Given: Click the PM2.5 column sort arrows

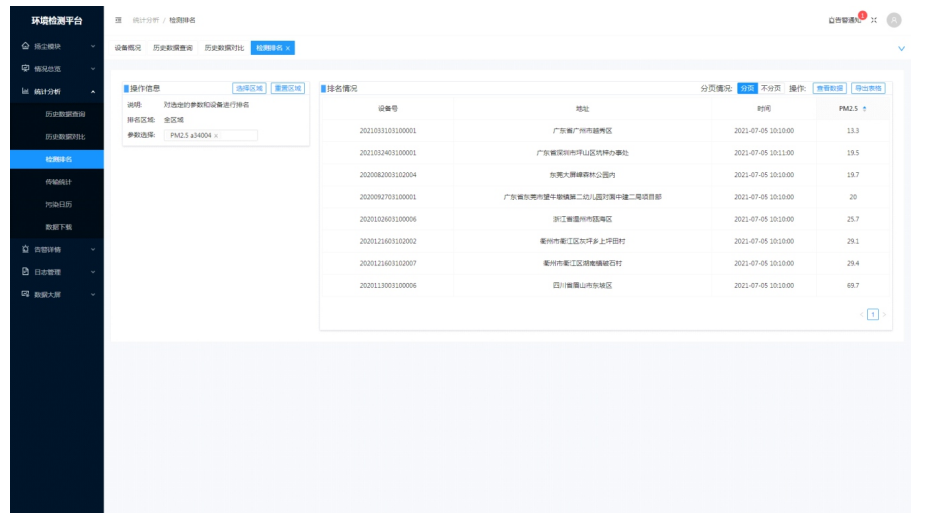Looking at the screenshot, I should coord(864,108).
